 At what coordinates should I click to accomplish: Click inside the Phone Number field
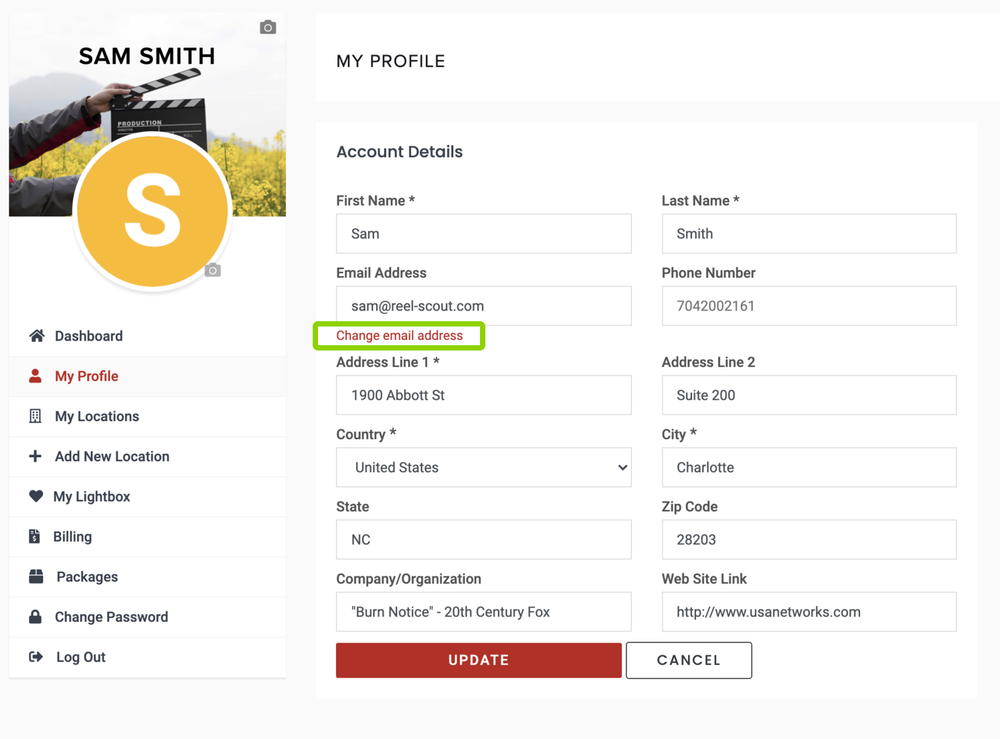tap(808, 306)
